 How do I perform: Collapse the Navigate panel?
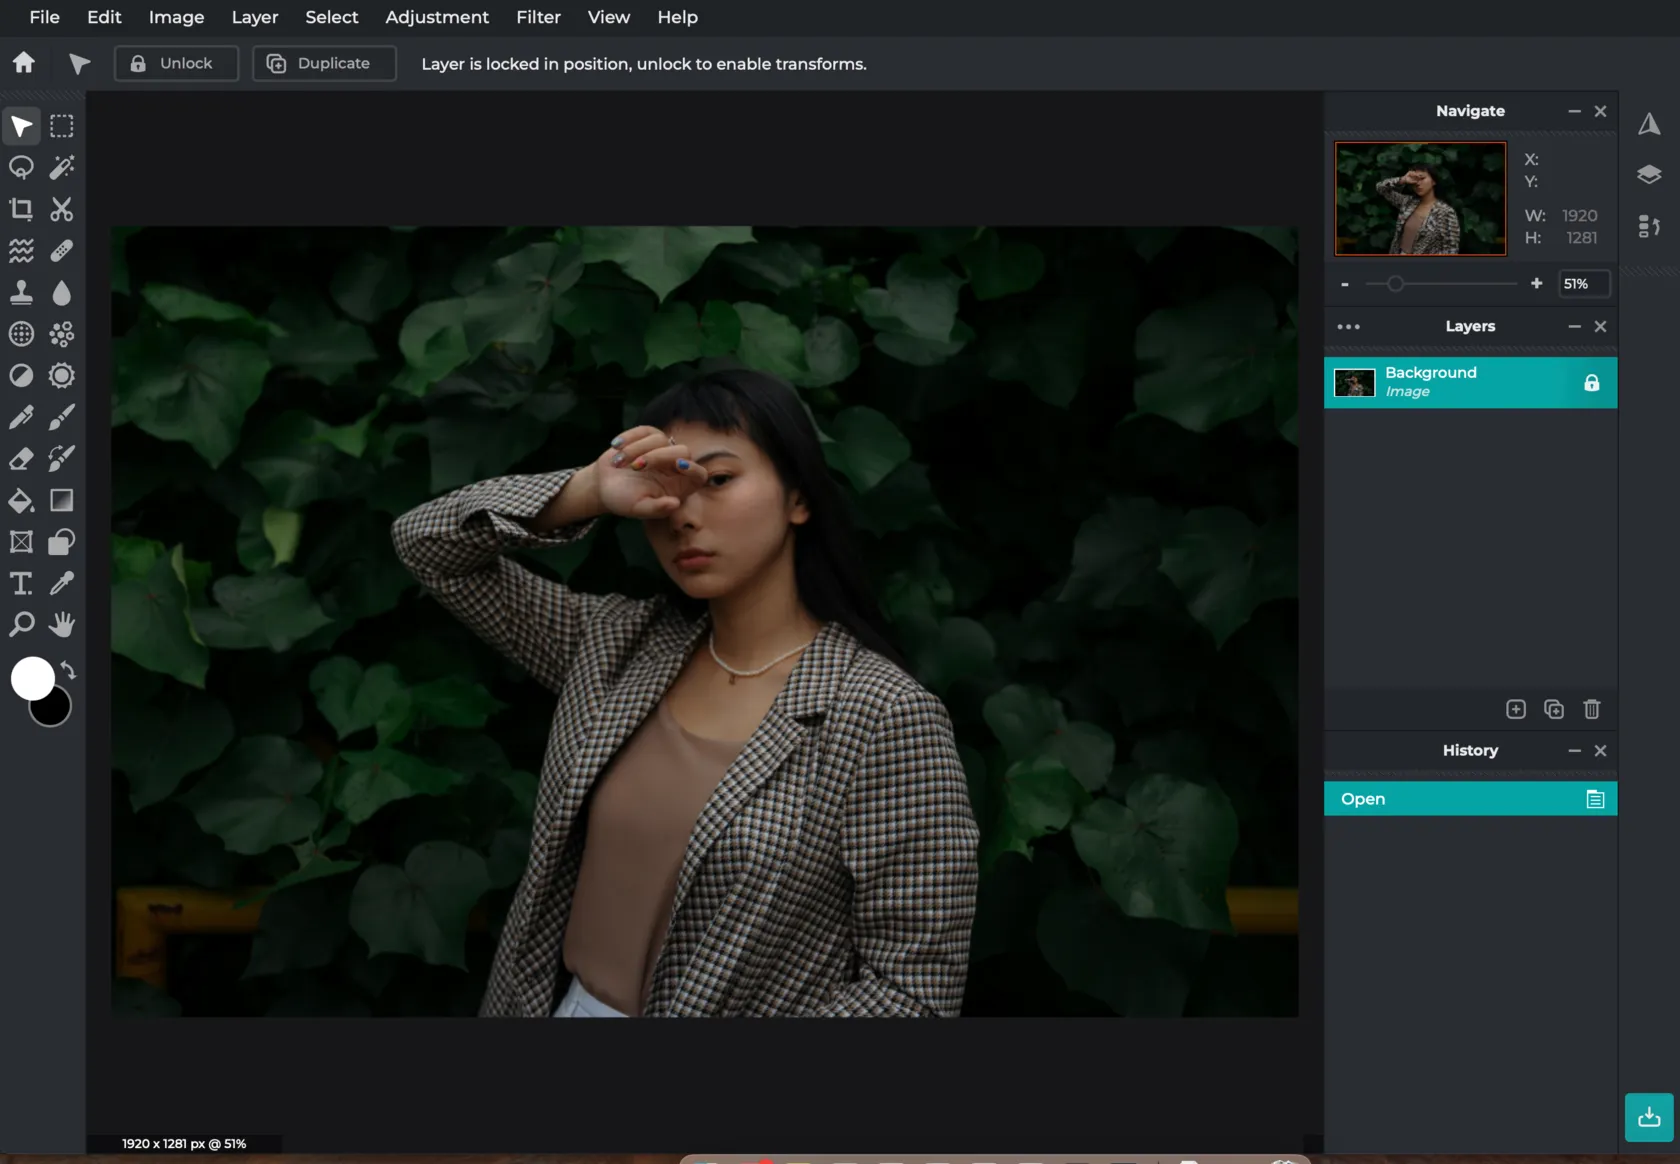pyautogui.click(x=1574, y=111)
